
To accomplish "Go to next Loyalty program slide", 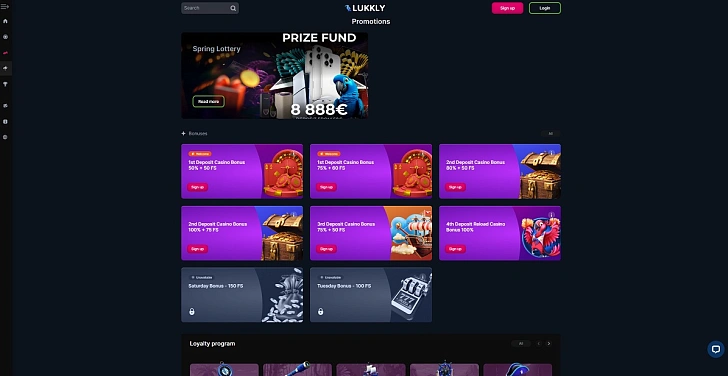I will [x=549, y=344].
